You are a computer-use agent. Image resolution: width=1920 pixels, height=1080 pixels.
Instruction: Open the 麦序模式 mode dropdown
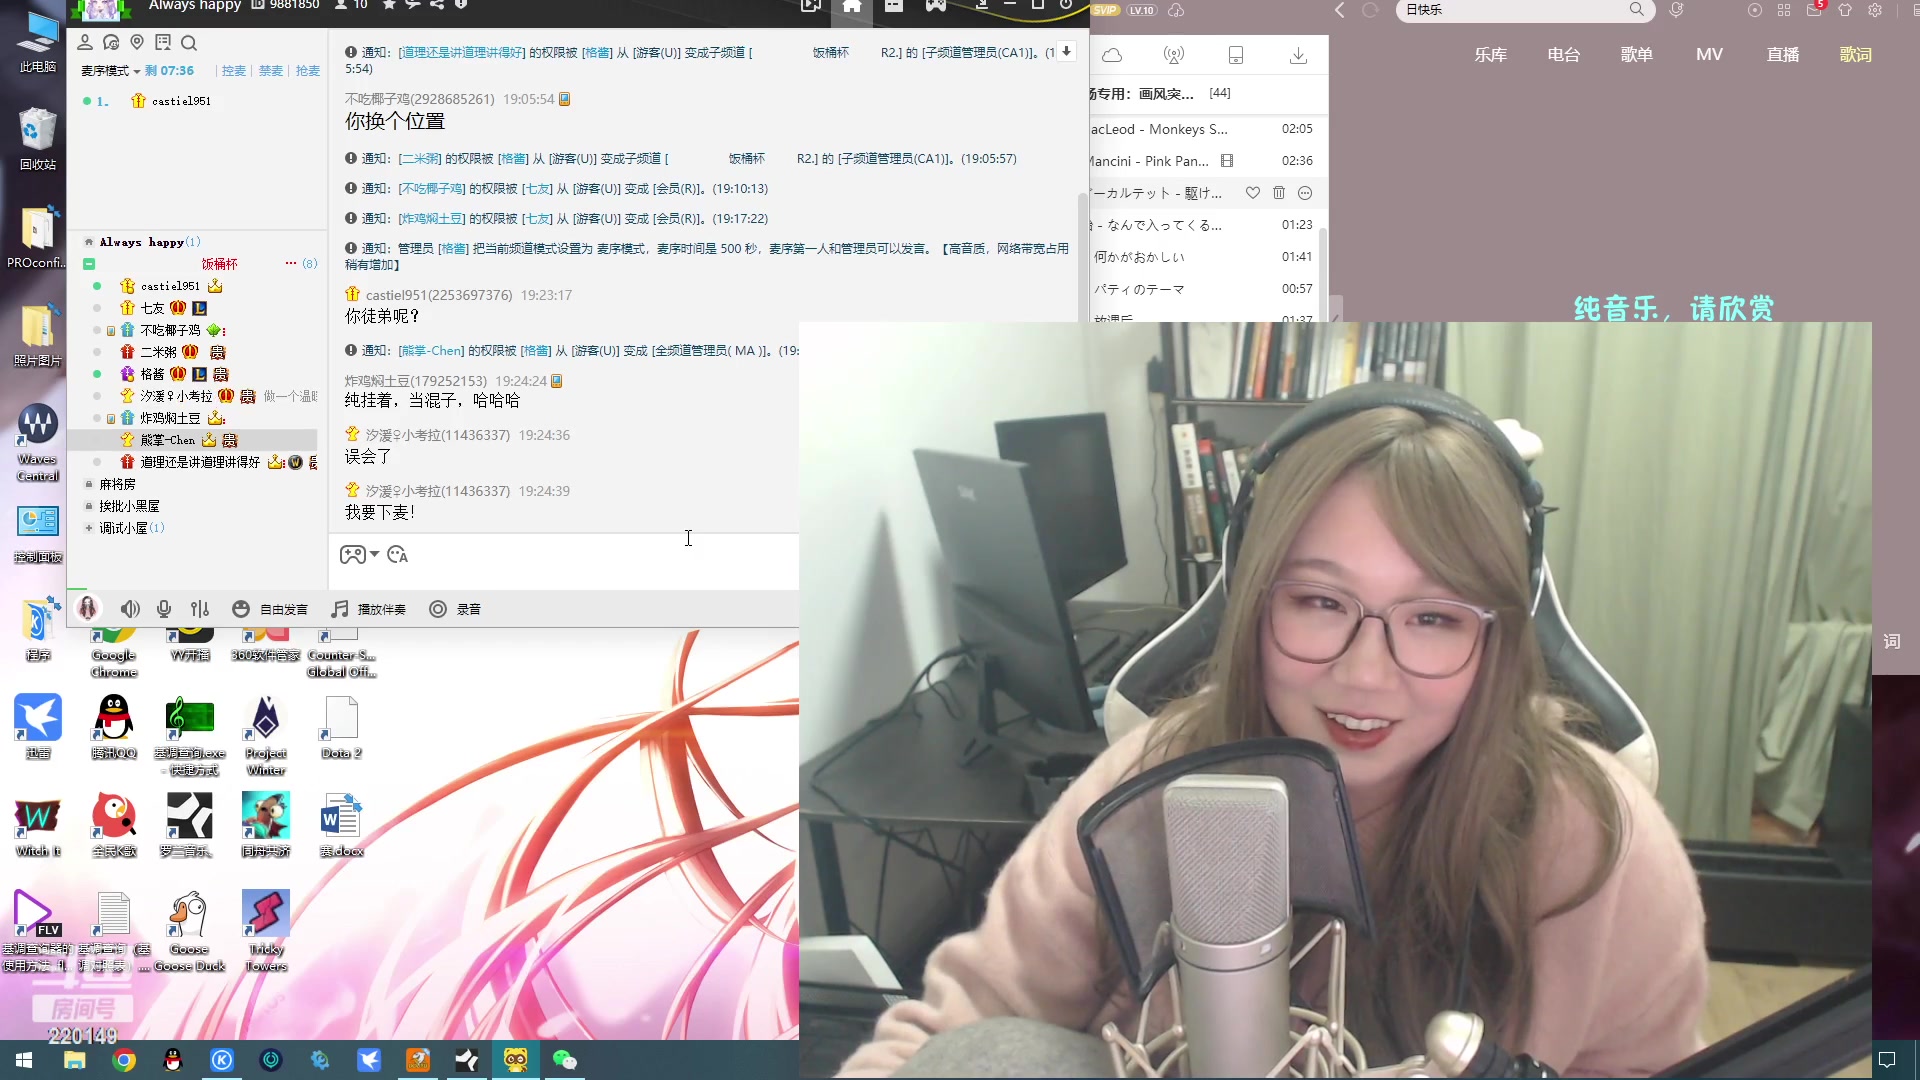pos(110,71)
